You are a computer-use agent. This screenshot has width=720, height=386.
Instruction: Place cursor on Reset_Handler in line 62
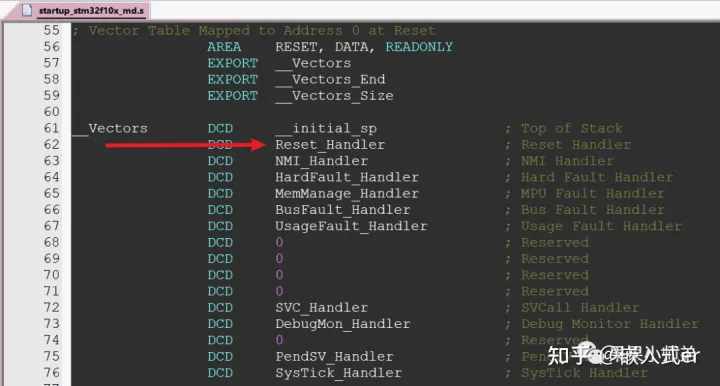[x=330, y=145]
